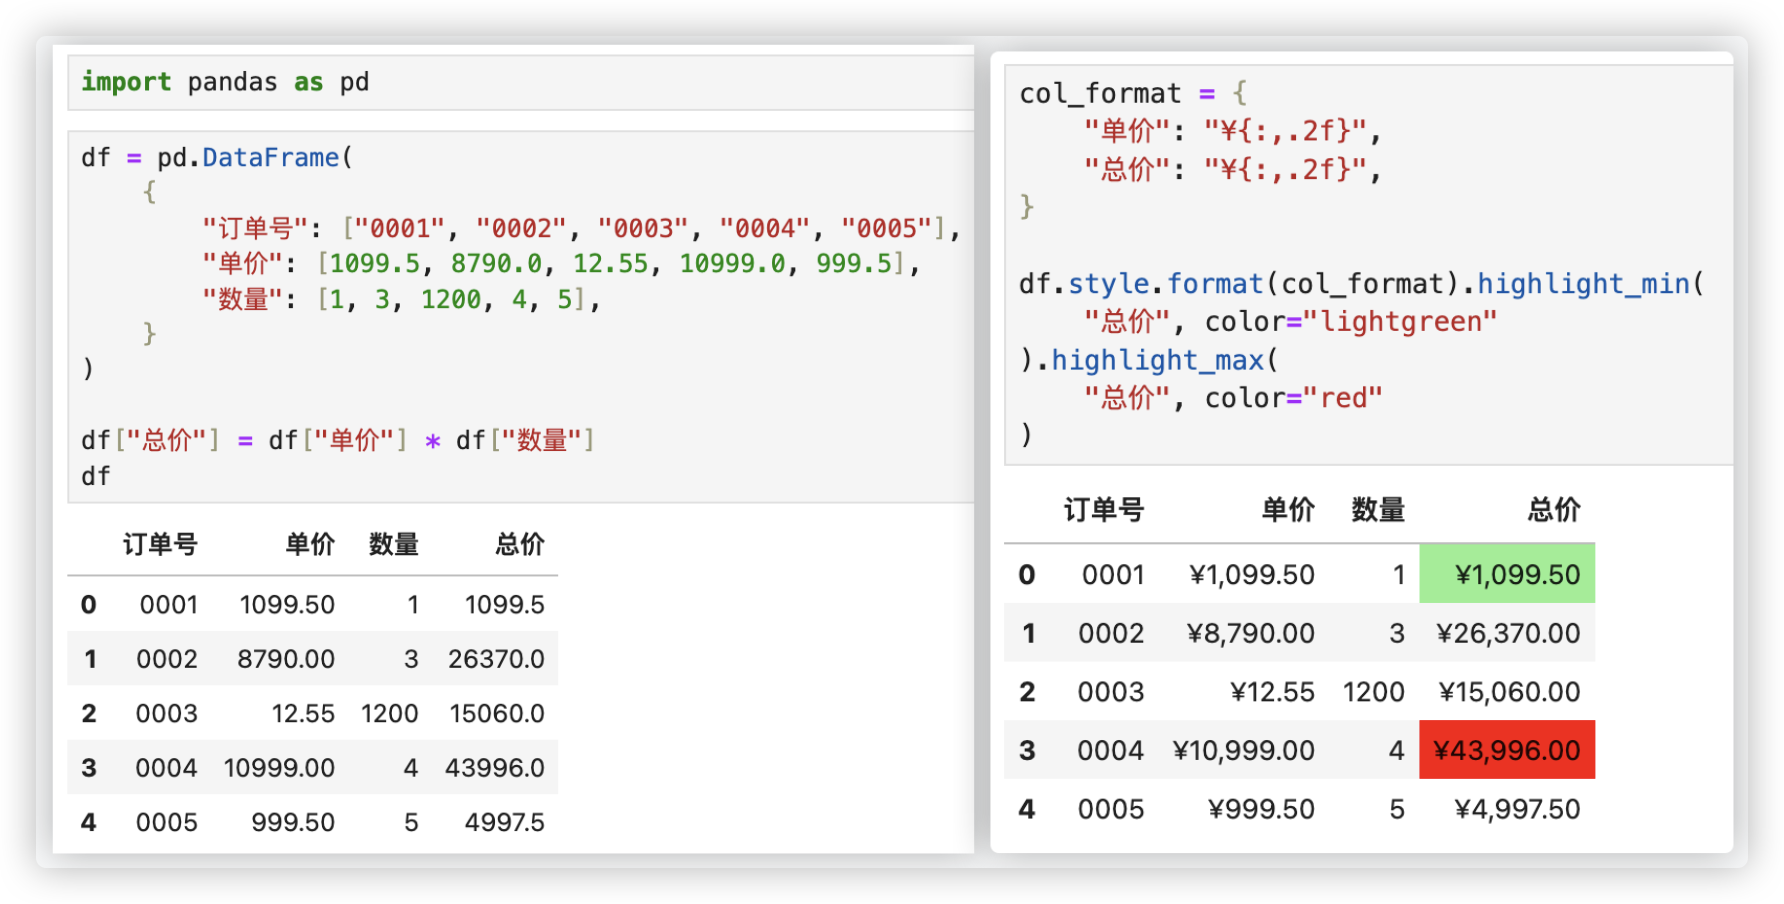The image size is (1784, 904).
Task: Click the 10999.00 price in left table
Action: point(279,768)
